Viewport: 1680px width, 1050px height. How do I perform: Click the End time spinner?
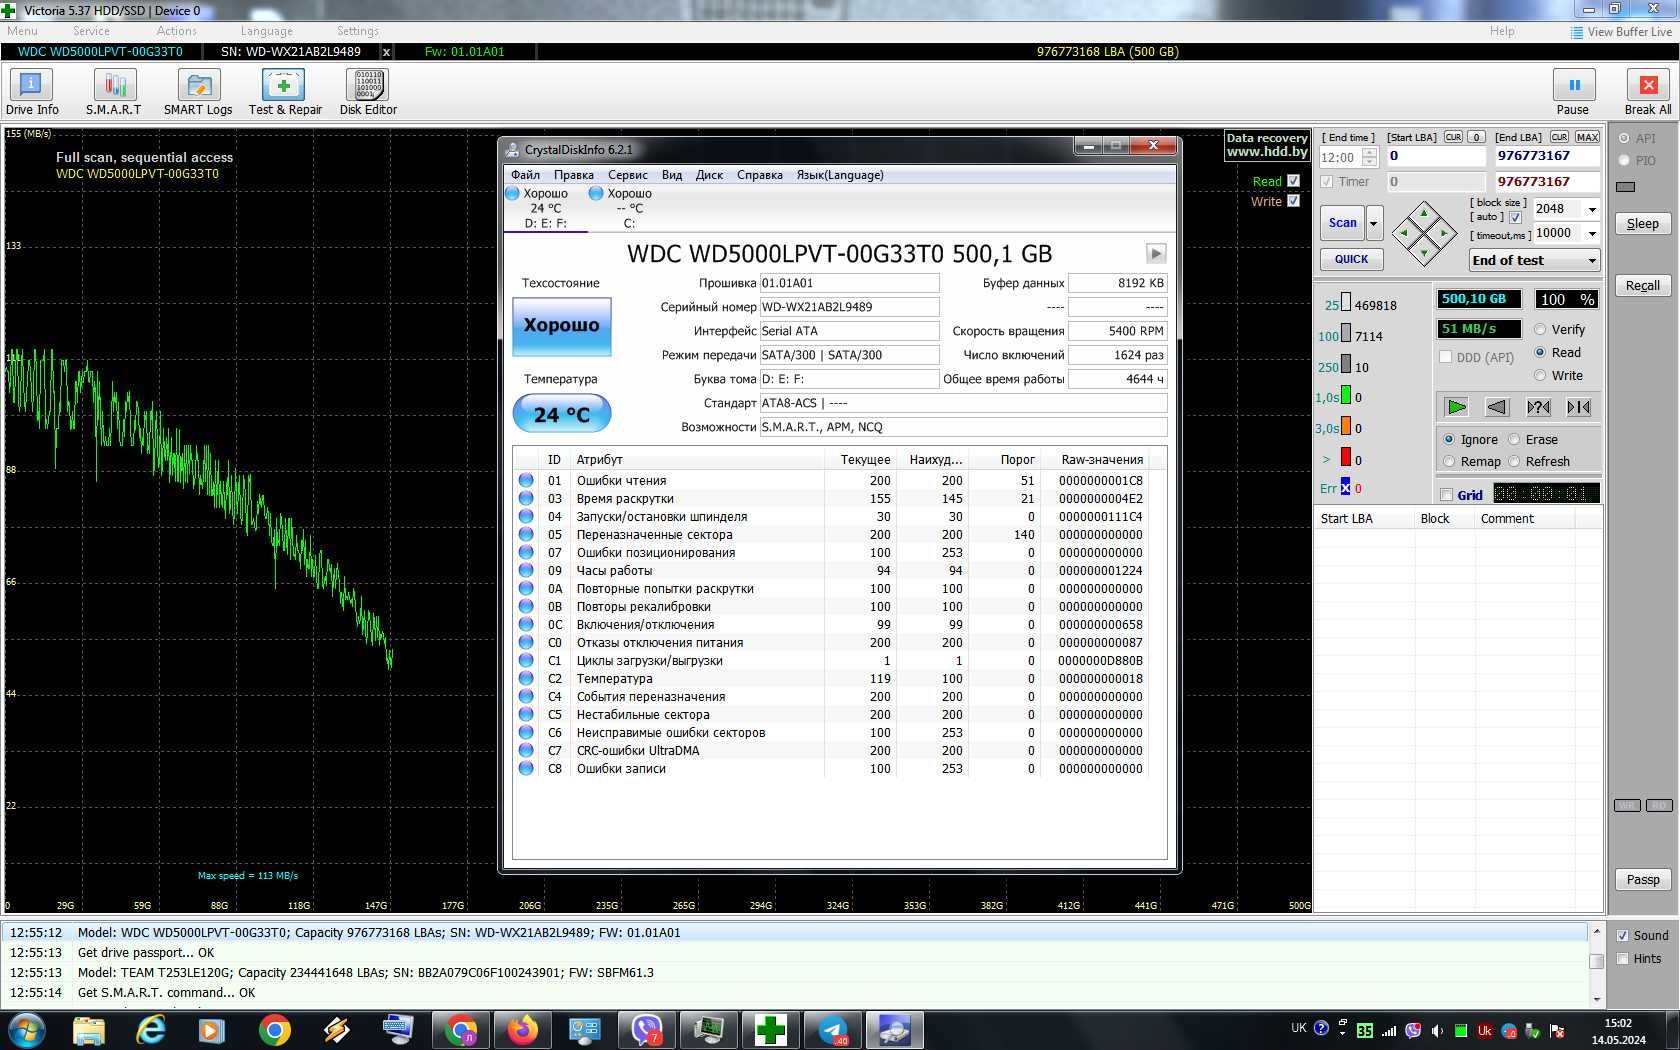(1370, 157)
